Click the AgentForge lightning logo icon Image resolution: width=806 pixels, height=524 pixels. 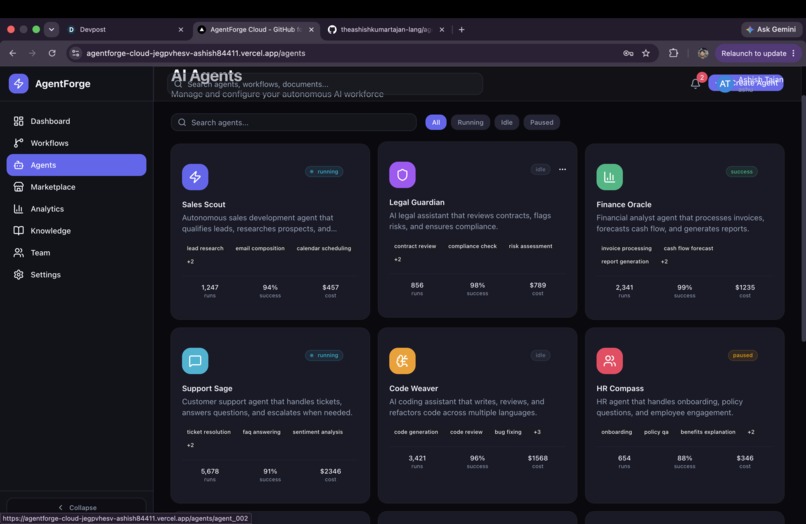pyautogui.click(x=19, y=83)
